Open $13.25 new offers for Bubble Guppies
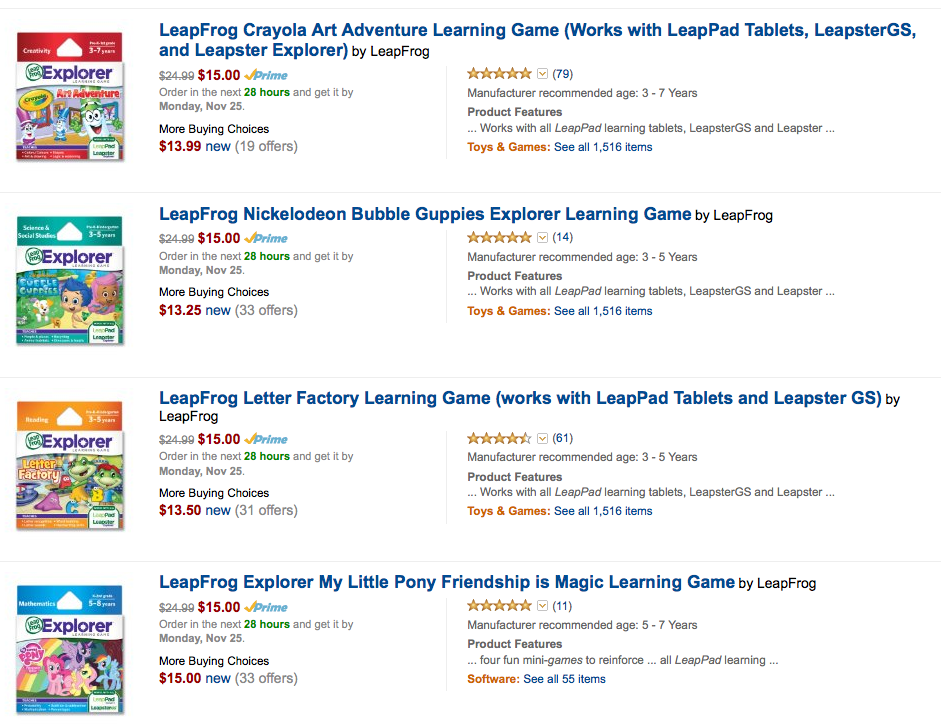This screenshot has height=725, width=941. (x=195, y=310)
